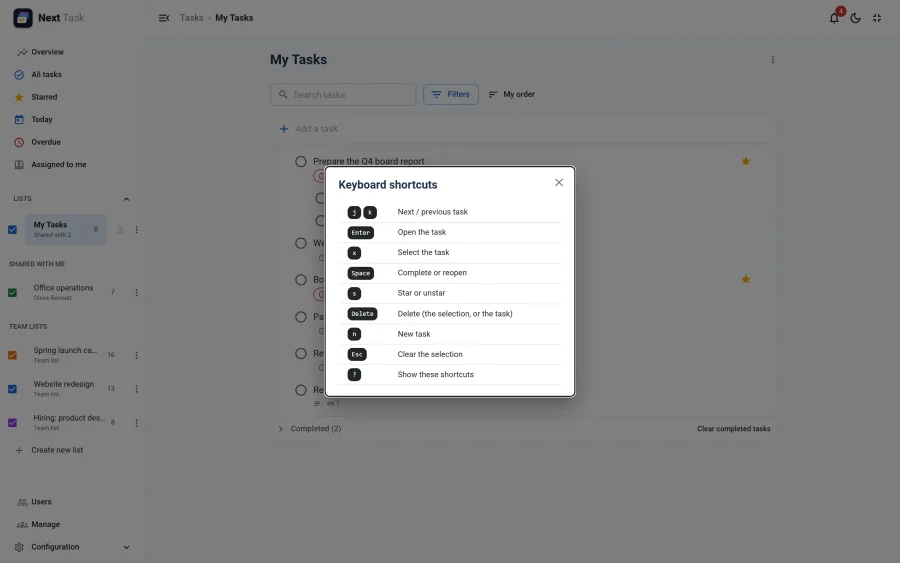Toggle Website redesign list checkbox
Image resolution: width=900 pixels, height=563 pixels.
pos(13,389)
